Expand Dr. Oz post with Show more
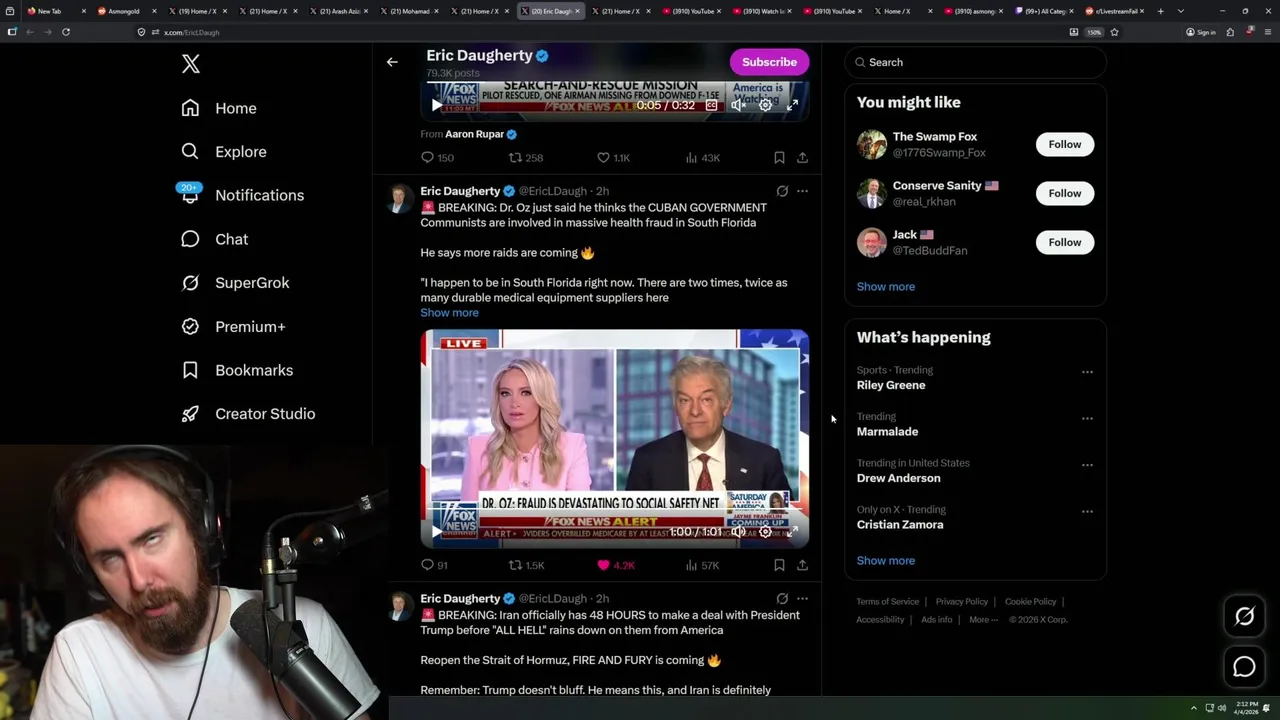Image resolution: width=1280 pixels, height=720 pixels. point(449,313)
